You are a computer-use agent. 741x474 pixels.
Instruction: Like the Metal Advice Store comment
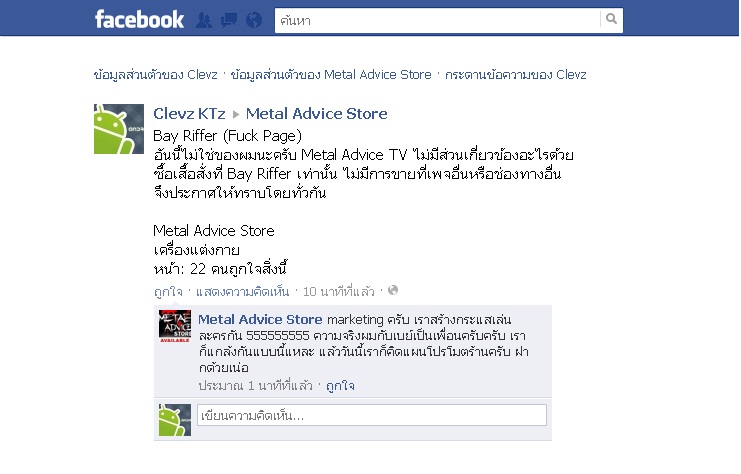coord(340,386)
